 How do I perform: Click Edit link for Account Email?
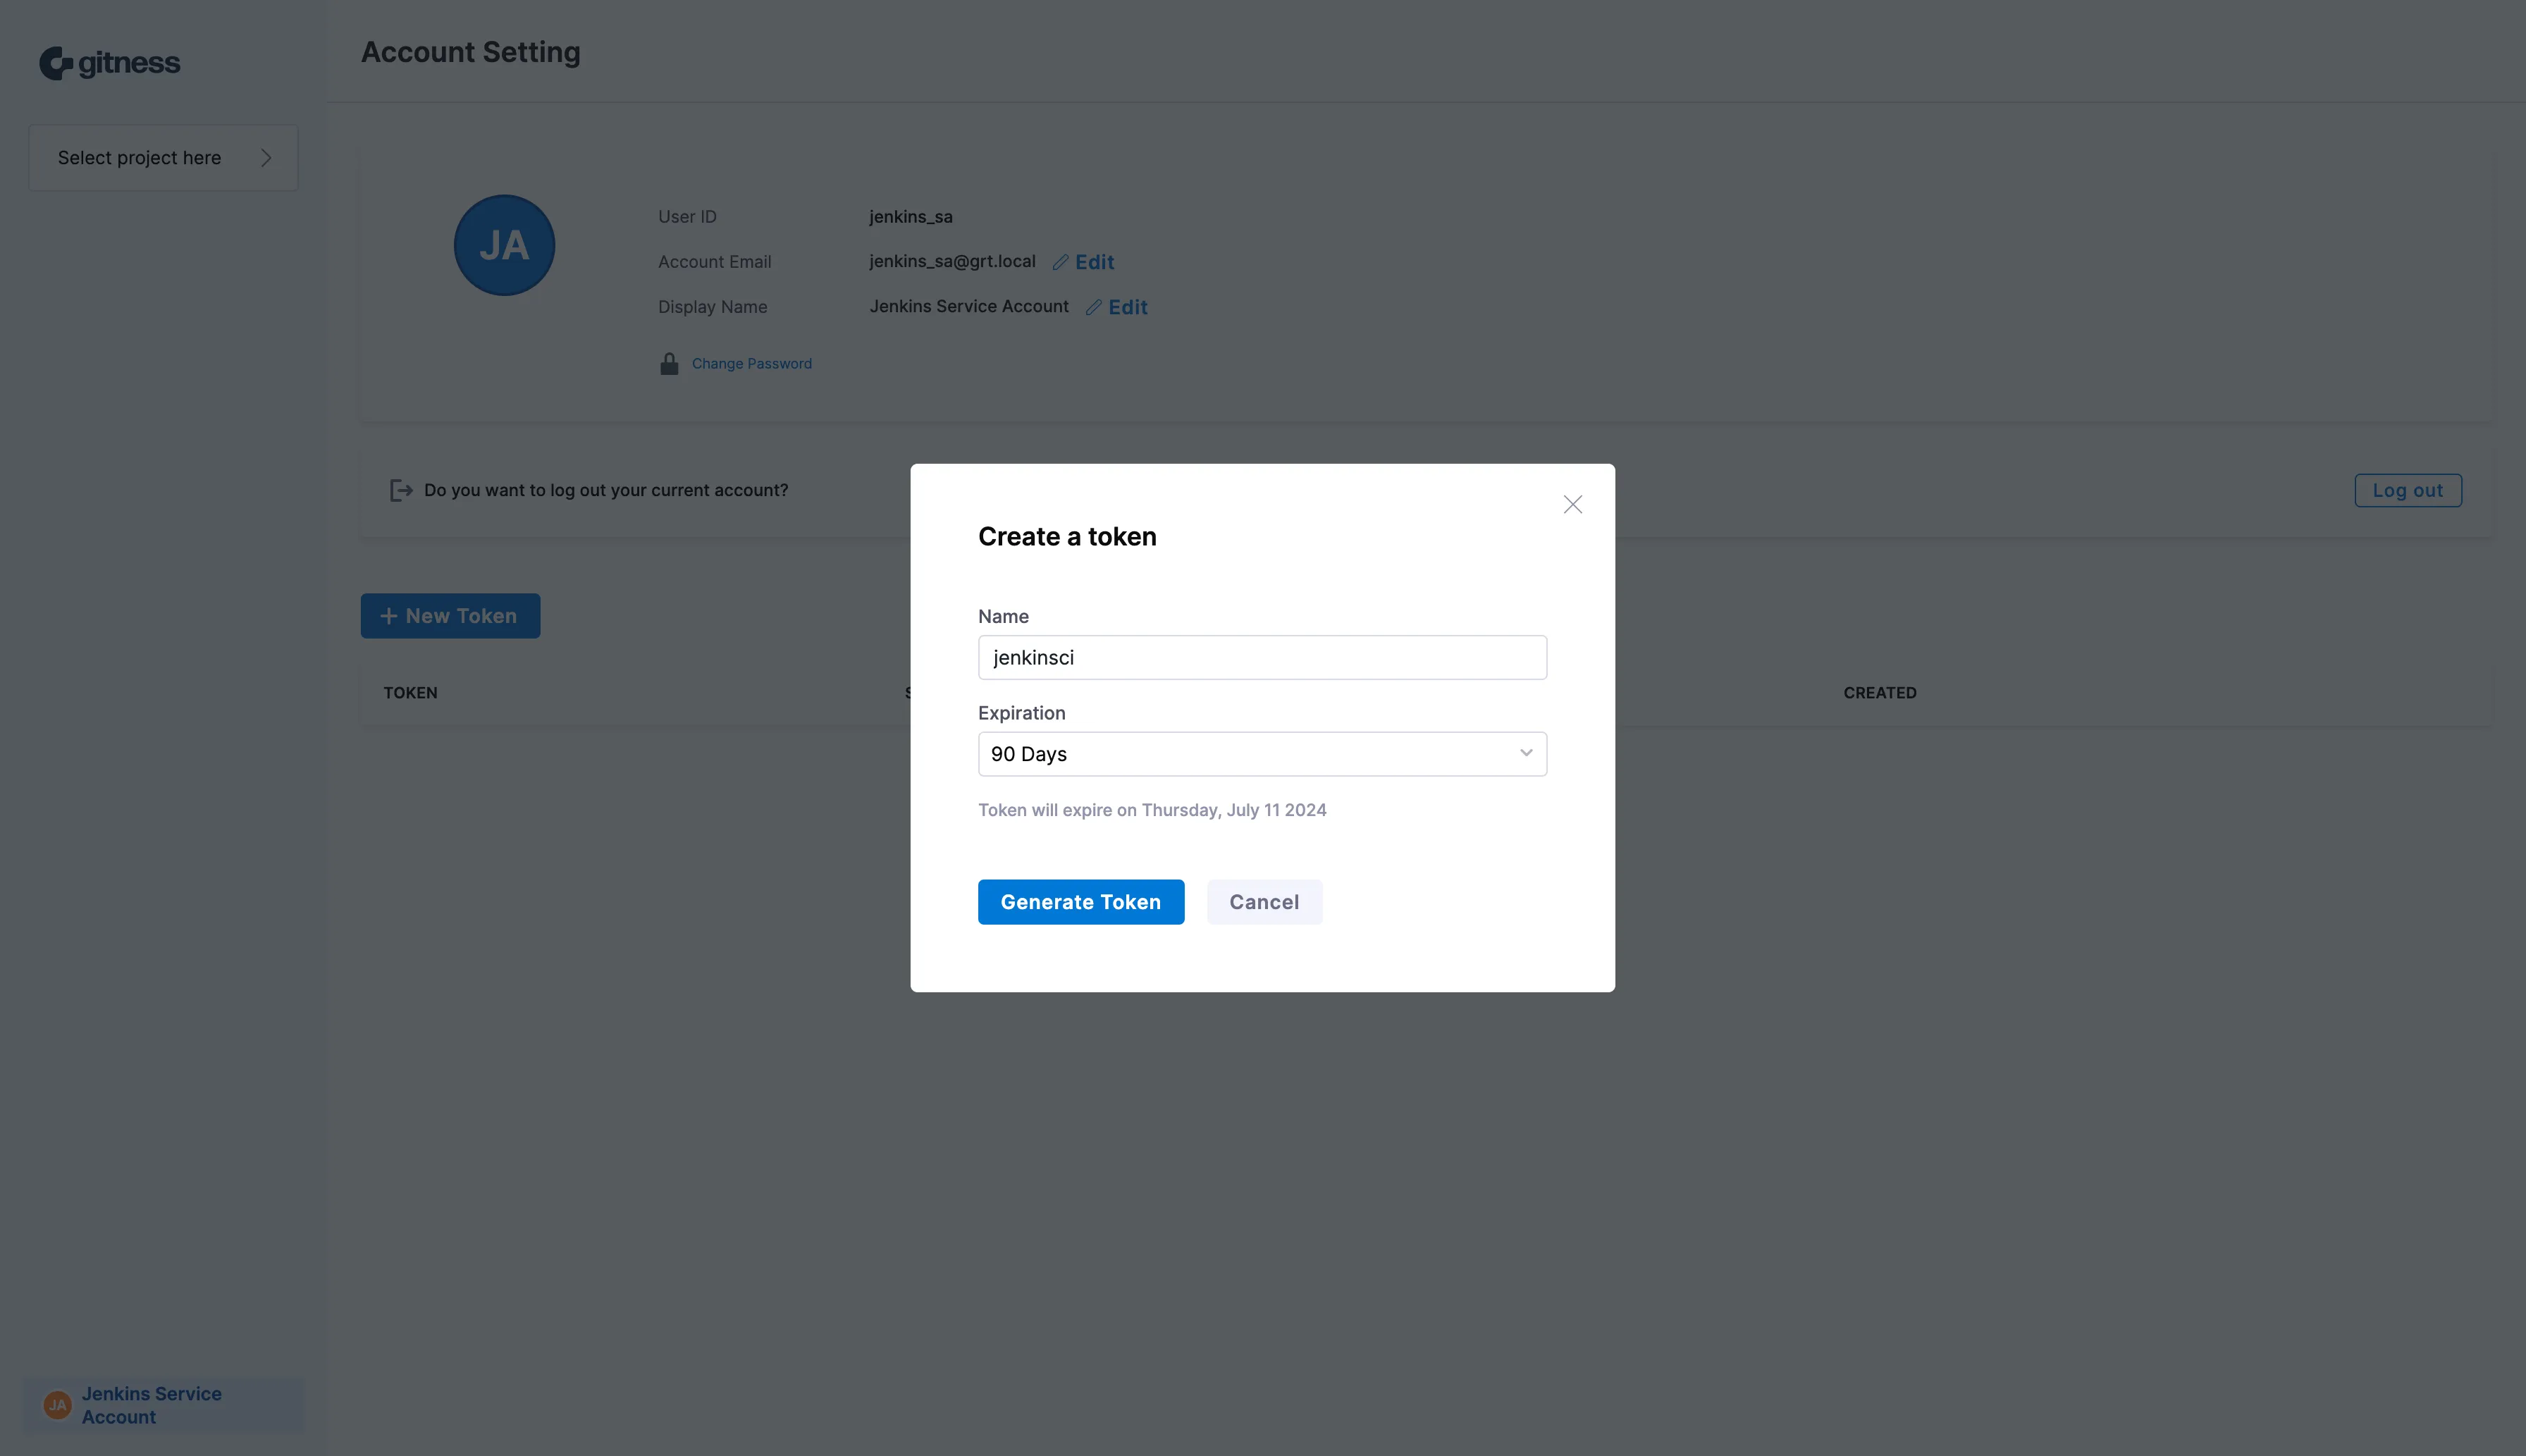1094,262
